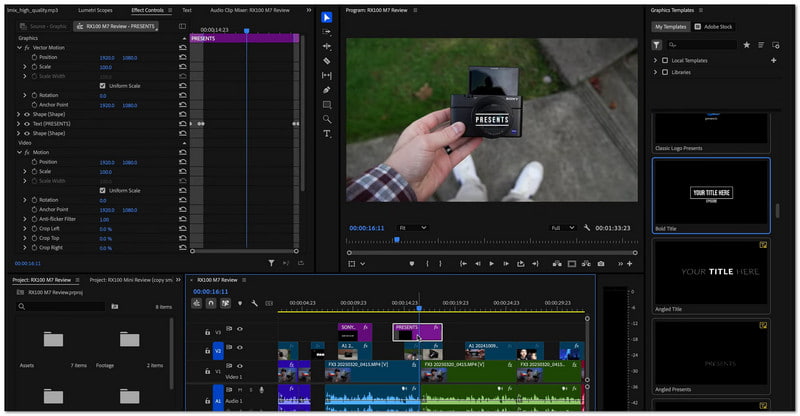The height and width of the screenshot is (416, 800).
Task: Click the filter funnel in Graphics Templates
Action: point(657,45)
